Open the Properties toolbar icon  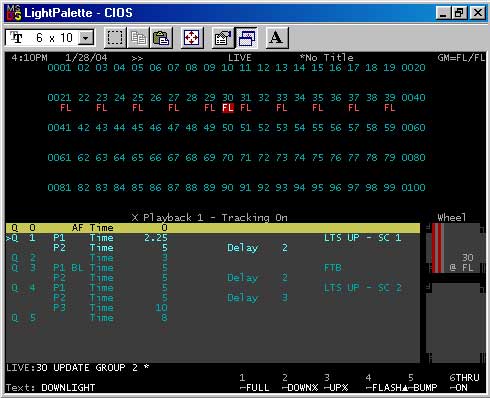tap(223, 38)
